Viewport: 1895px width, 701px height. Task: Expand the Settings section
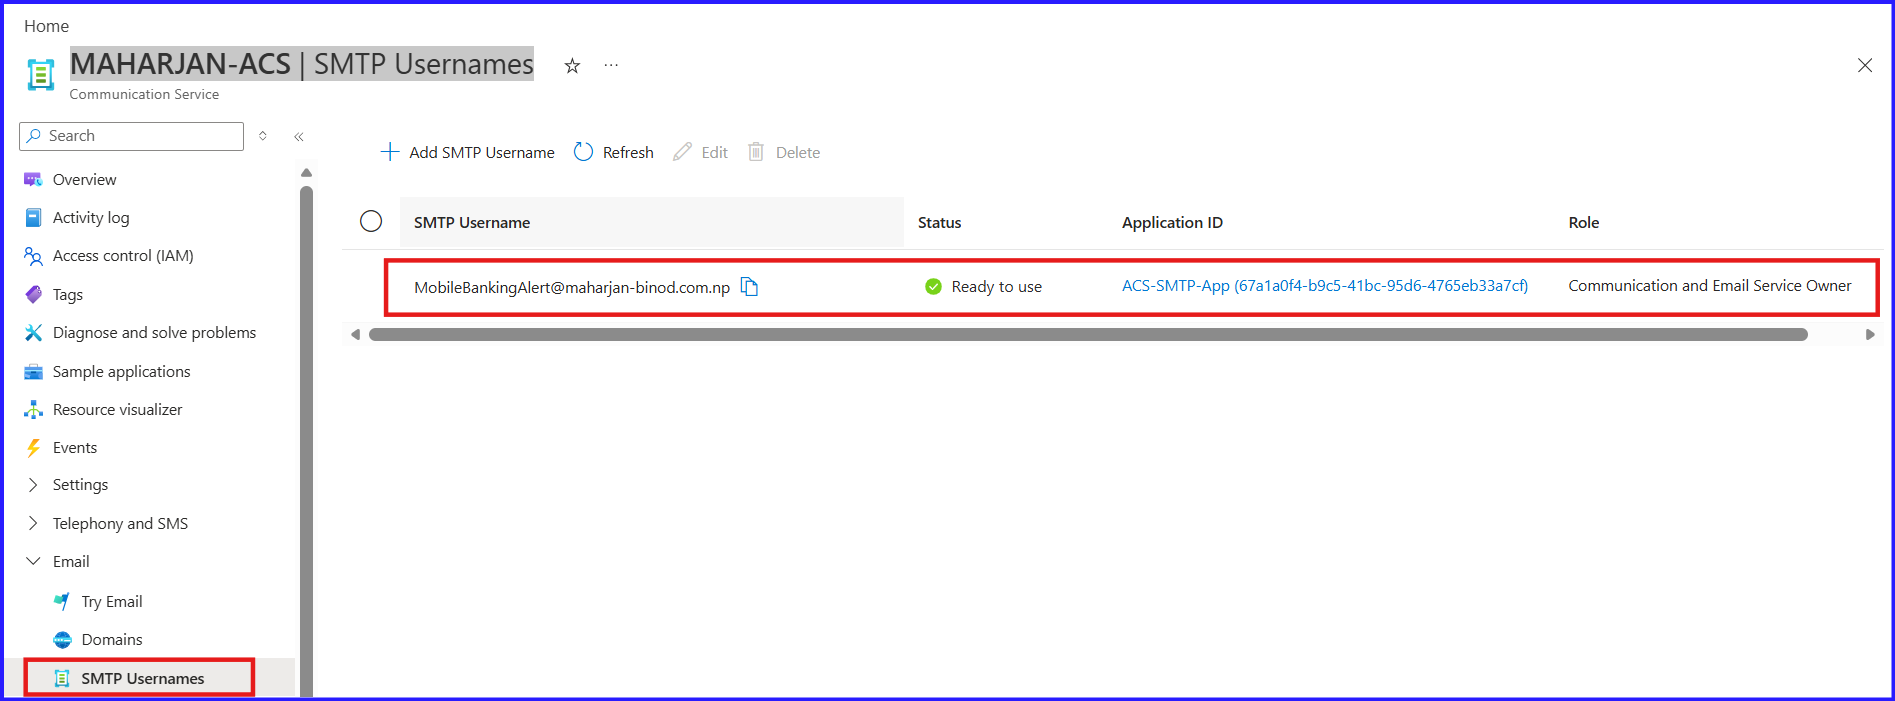(33, 485)
